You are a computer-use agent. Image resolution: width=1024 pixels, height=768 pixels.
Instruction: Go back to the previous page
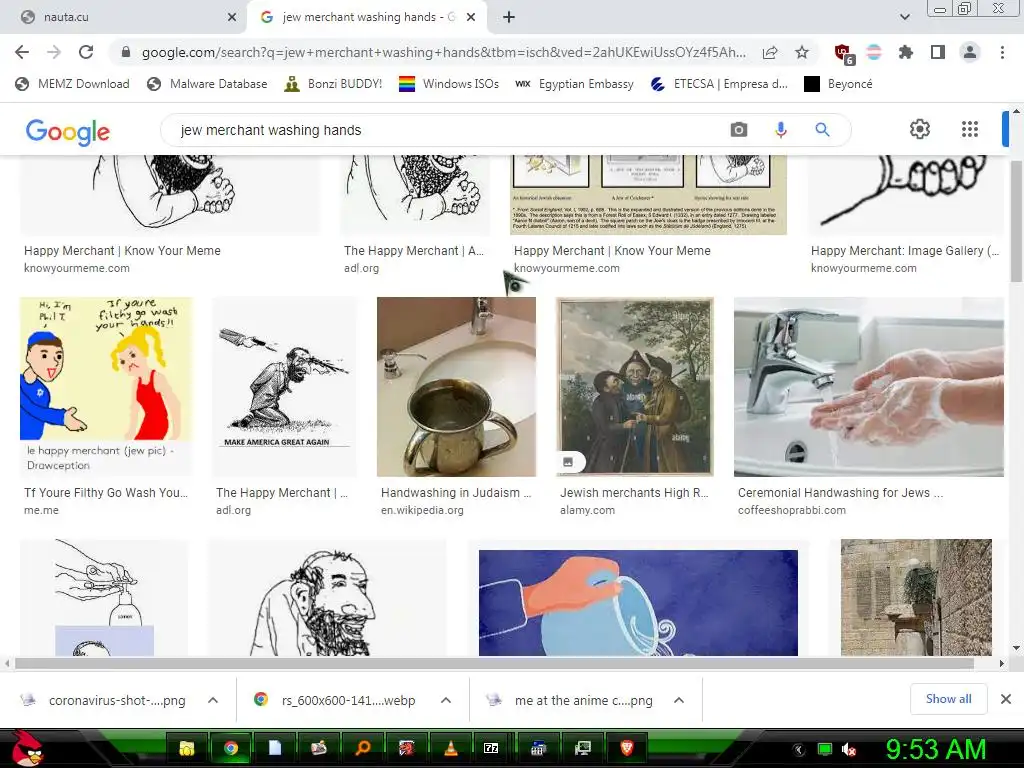click(22, 52)
